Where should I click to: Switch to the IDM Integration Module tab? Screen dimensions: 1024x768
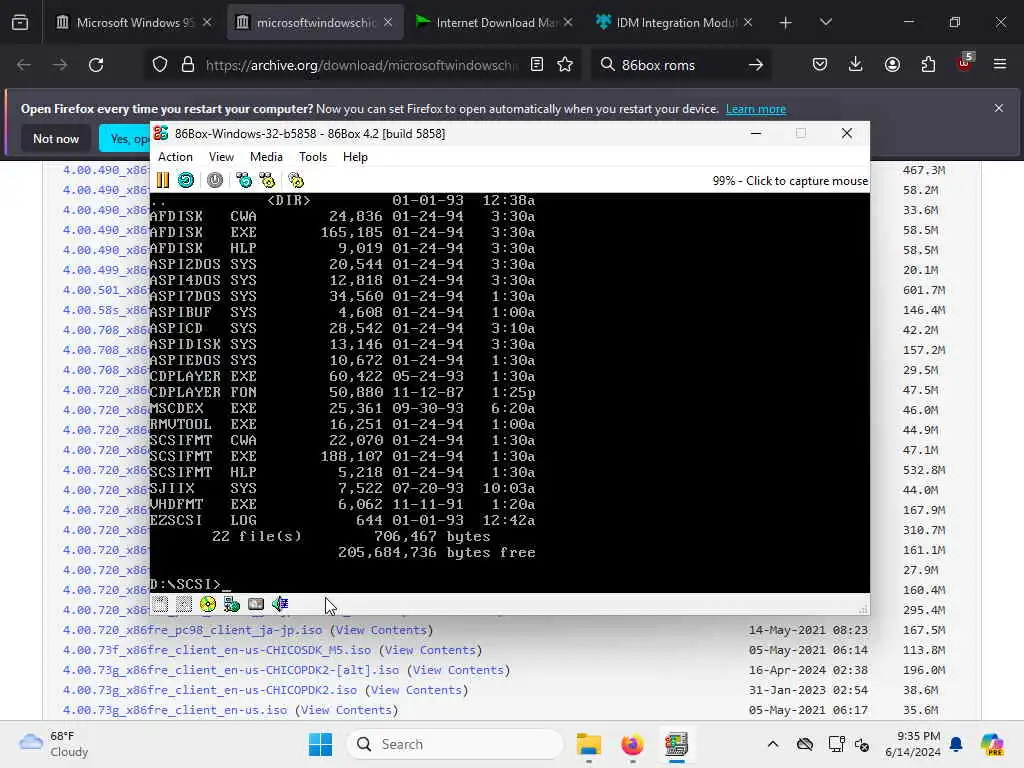(673, 23)
